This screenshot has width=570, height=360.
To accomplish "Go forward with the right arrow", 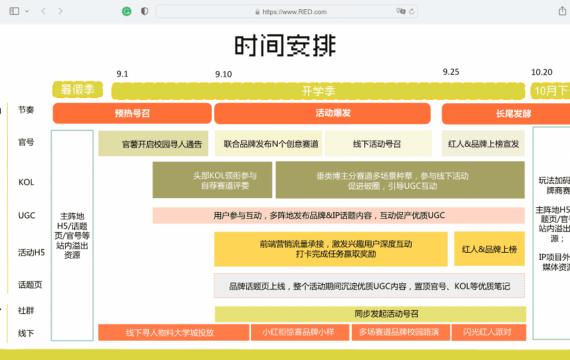I will 60,11.
